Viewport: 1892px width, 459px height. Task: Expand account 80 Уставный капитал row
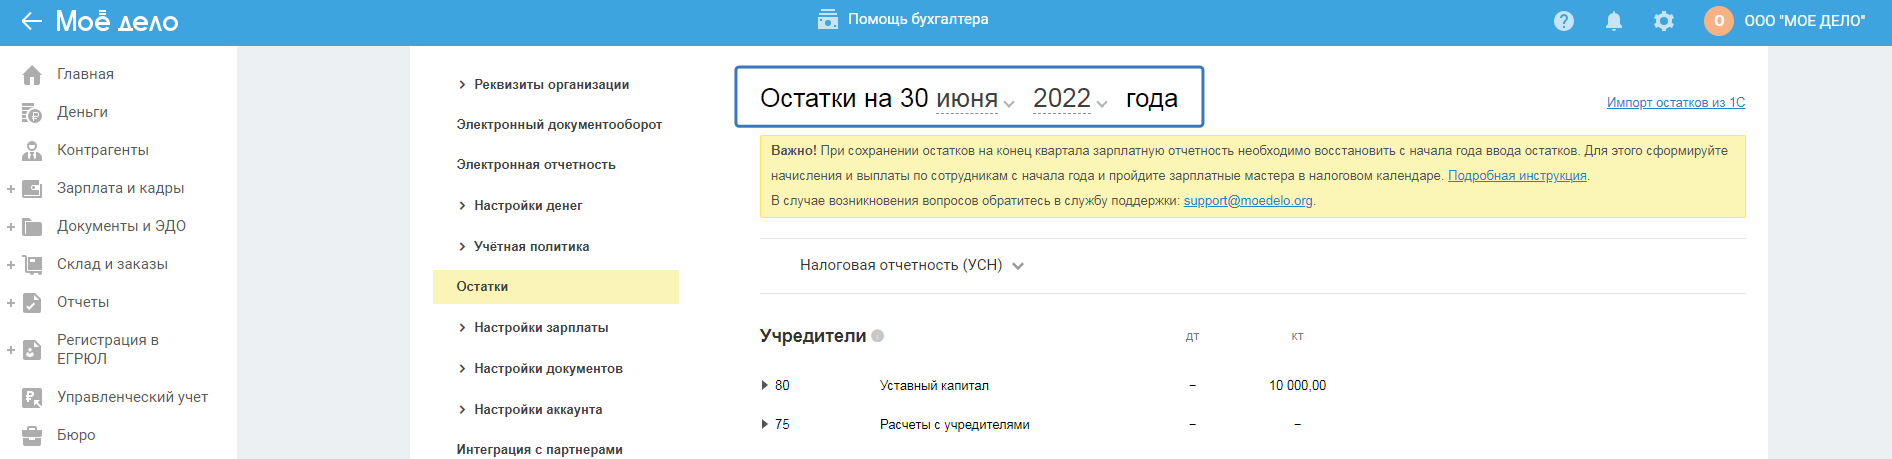pos(765,385)
